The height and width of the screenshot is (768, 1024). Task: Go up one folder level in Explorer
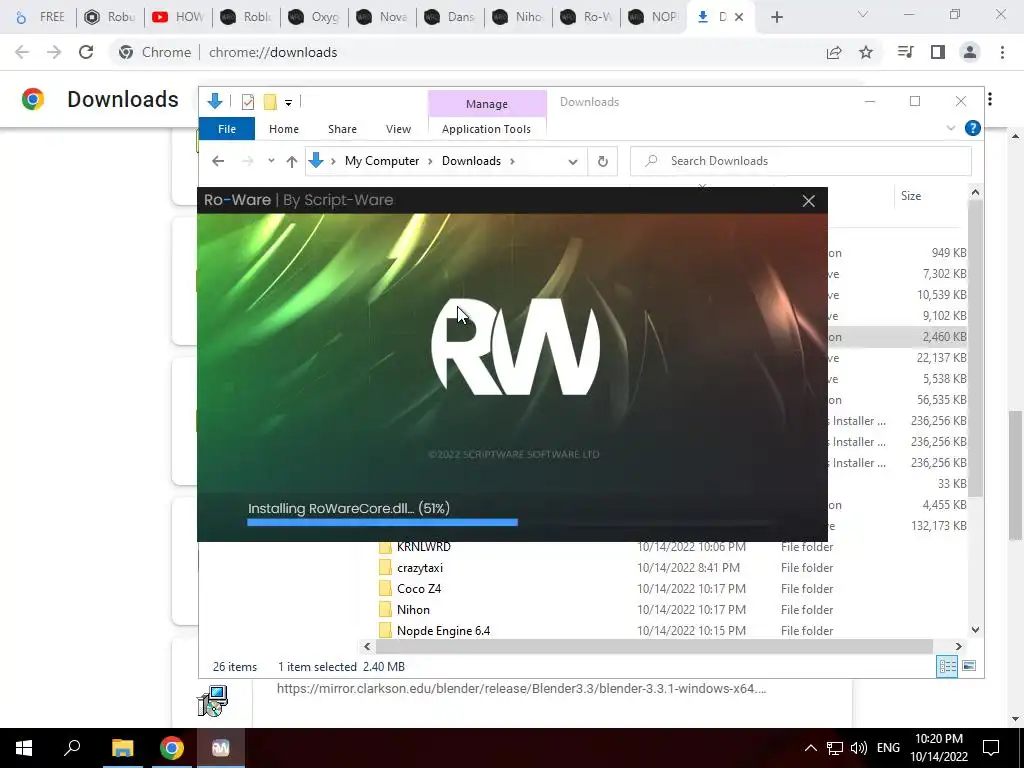pos(292,161)
